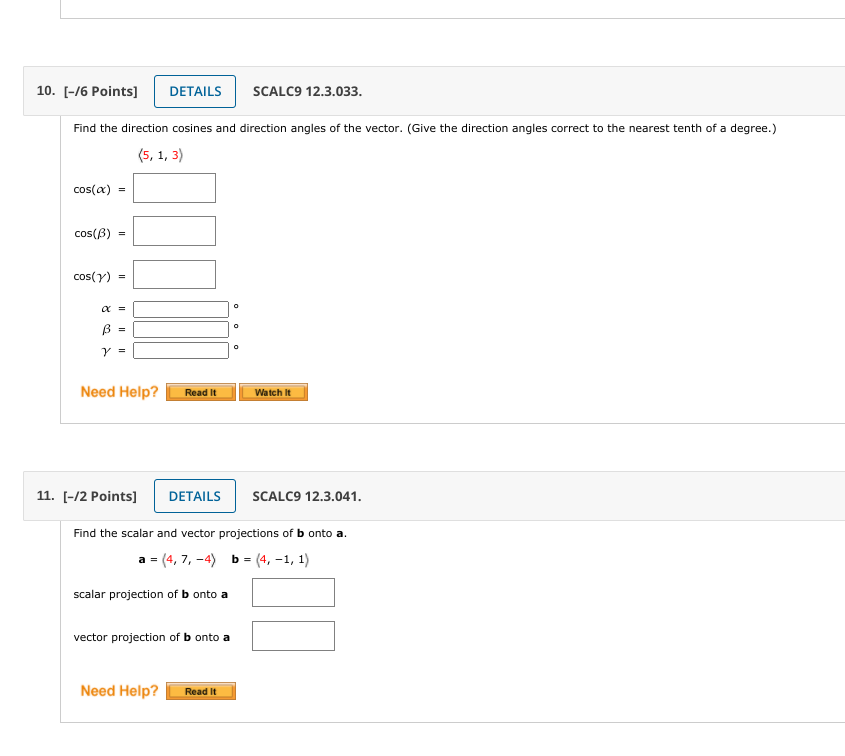
Task: Click the Read It icon for problem 10
Action: tap(200, 392)
